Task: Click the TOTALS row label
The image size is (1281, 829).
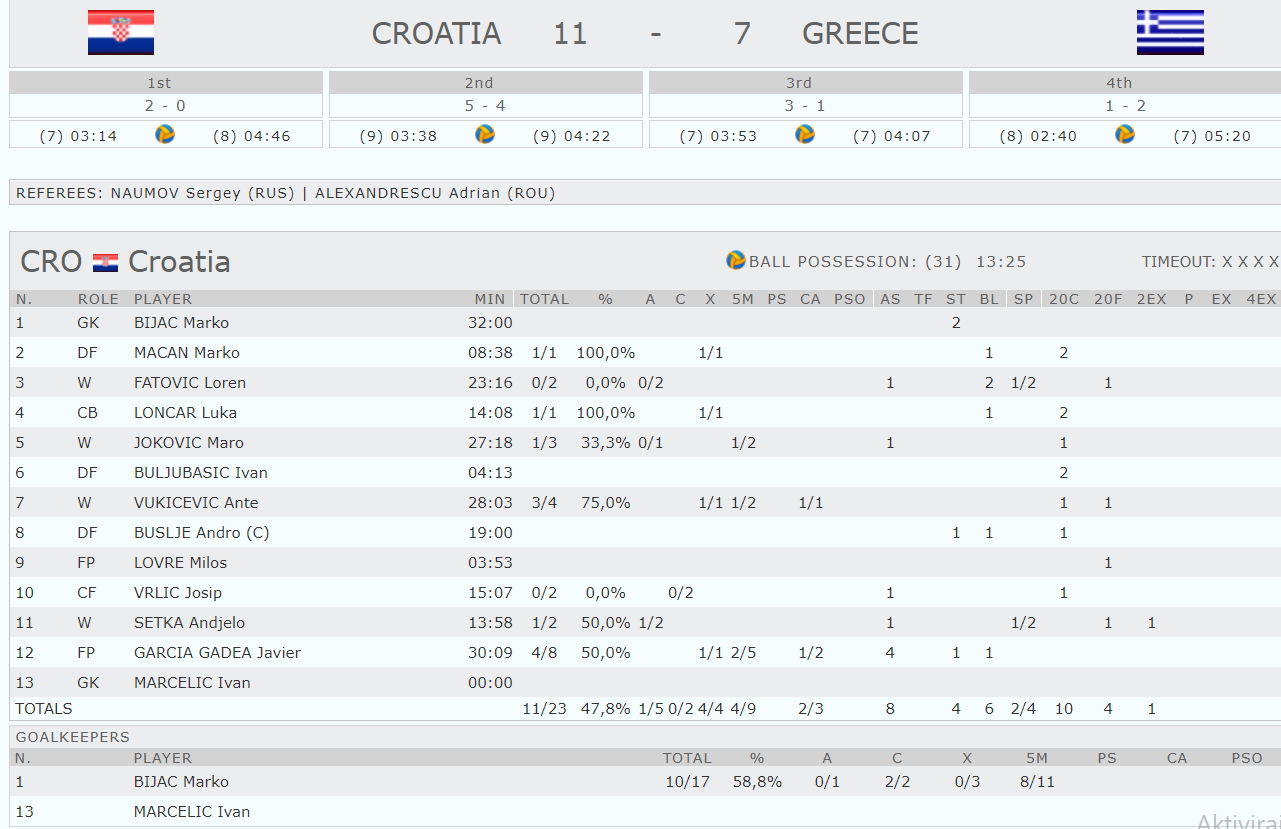Action: tap(44, 709)
